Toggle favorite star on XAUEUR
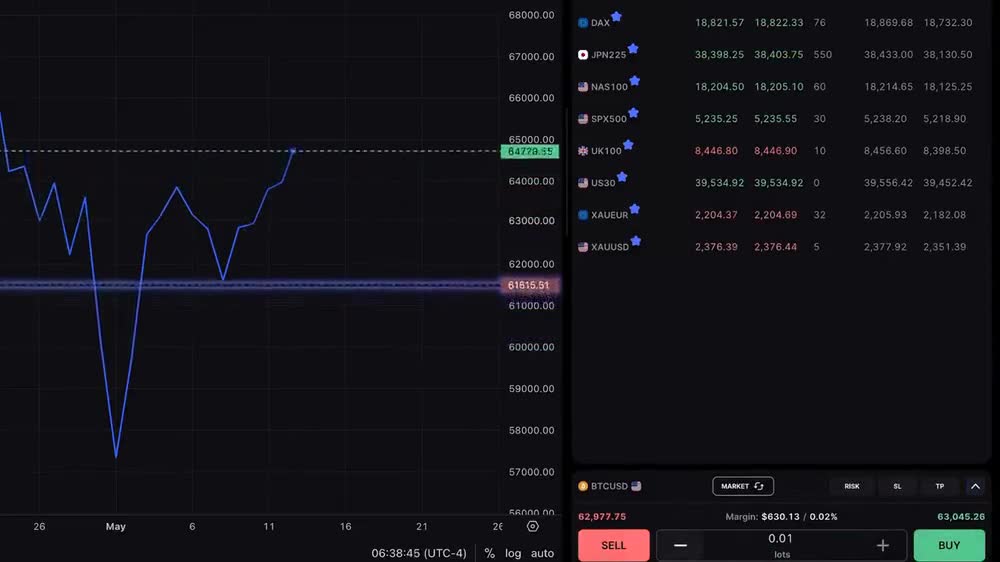This screenshot has height=562, width=1000. click(635, 209)
